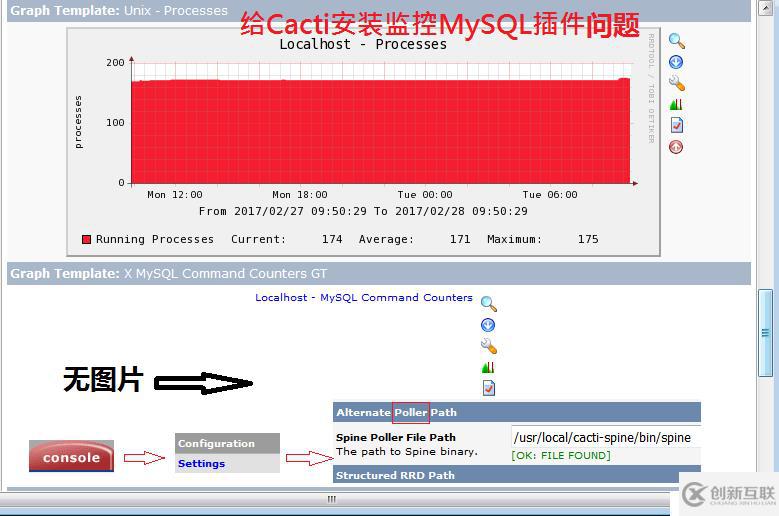Open the Settings link under Configuration
This screenshot has width=779, height=516.
click(201, 463)
